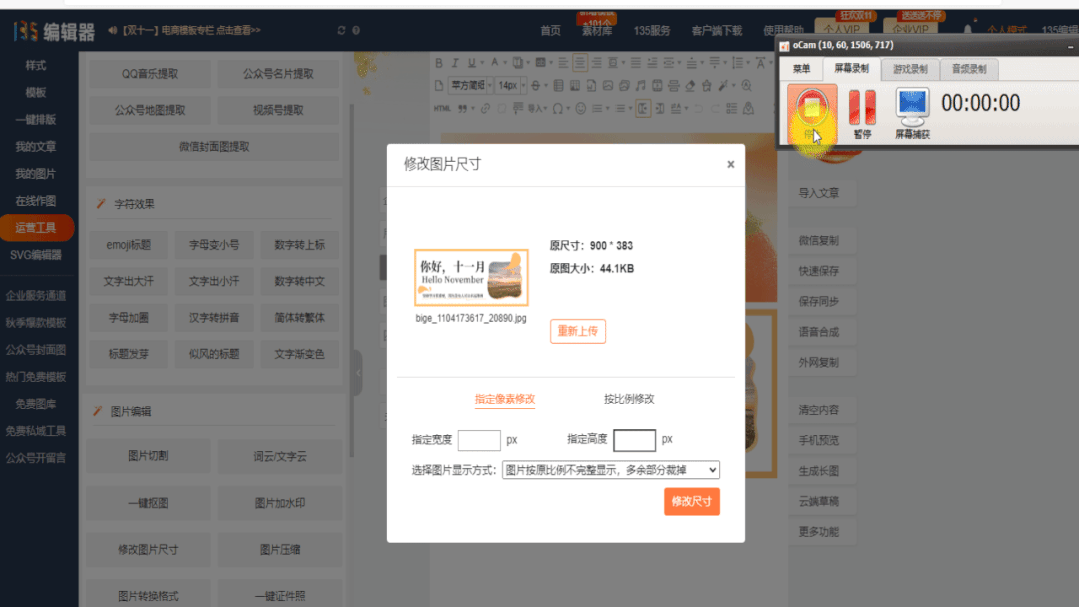Open the image display mode dropdown
Viewport: 1079px width, 607px height.
pos(610,470)
